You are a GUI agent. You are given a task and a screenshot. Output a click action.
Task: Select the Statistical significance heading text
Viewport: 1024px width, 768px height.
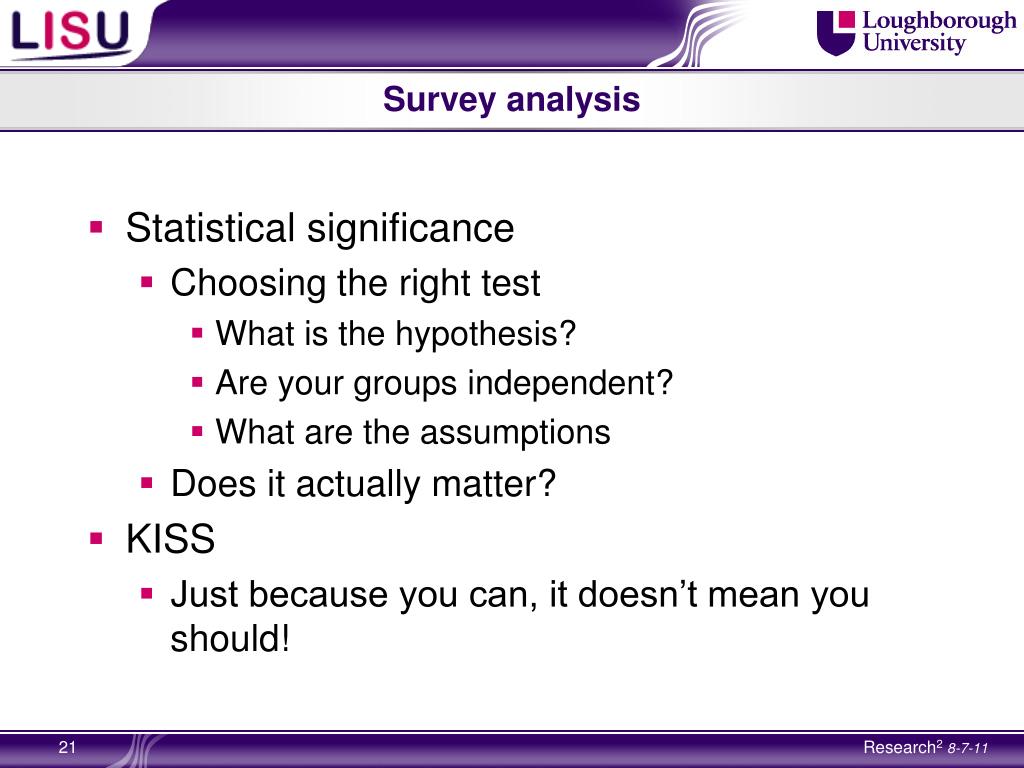pyautogui.click(x=320, y=229)
